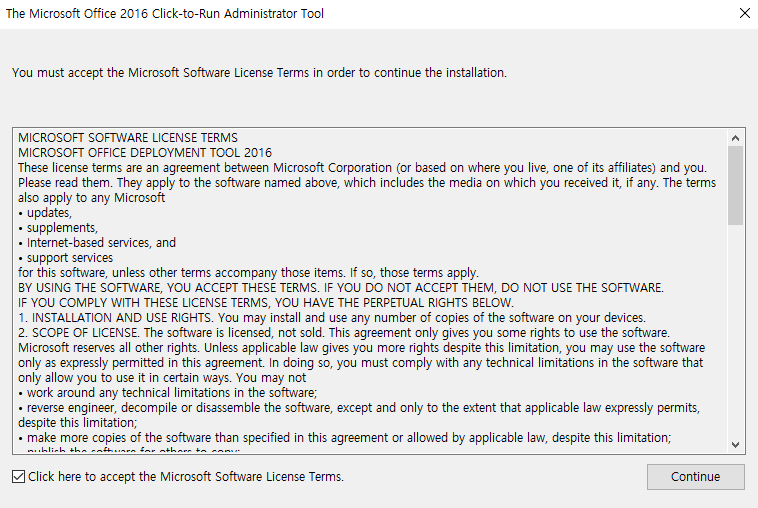Image resolution: width=758 pixels, height=508 pixels.
Task: Click the '• supplements,' bullet line
Action: [x=58, y=228]
